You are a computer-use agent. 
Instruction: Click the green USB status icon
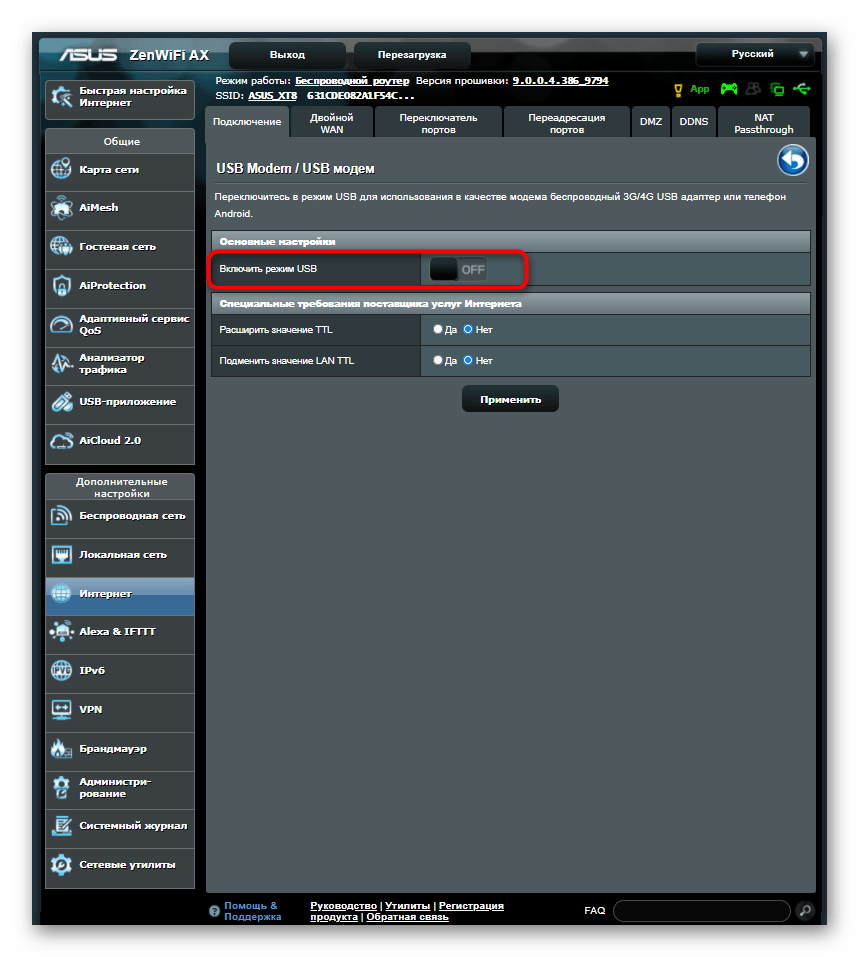coord(802,89)
